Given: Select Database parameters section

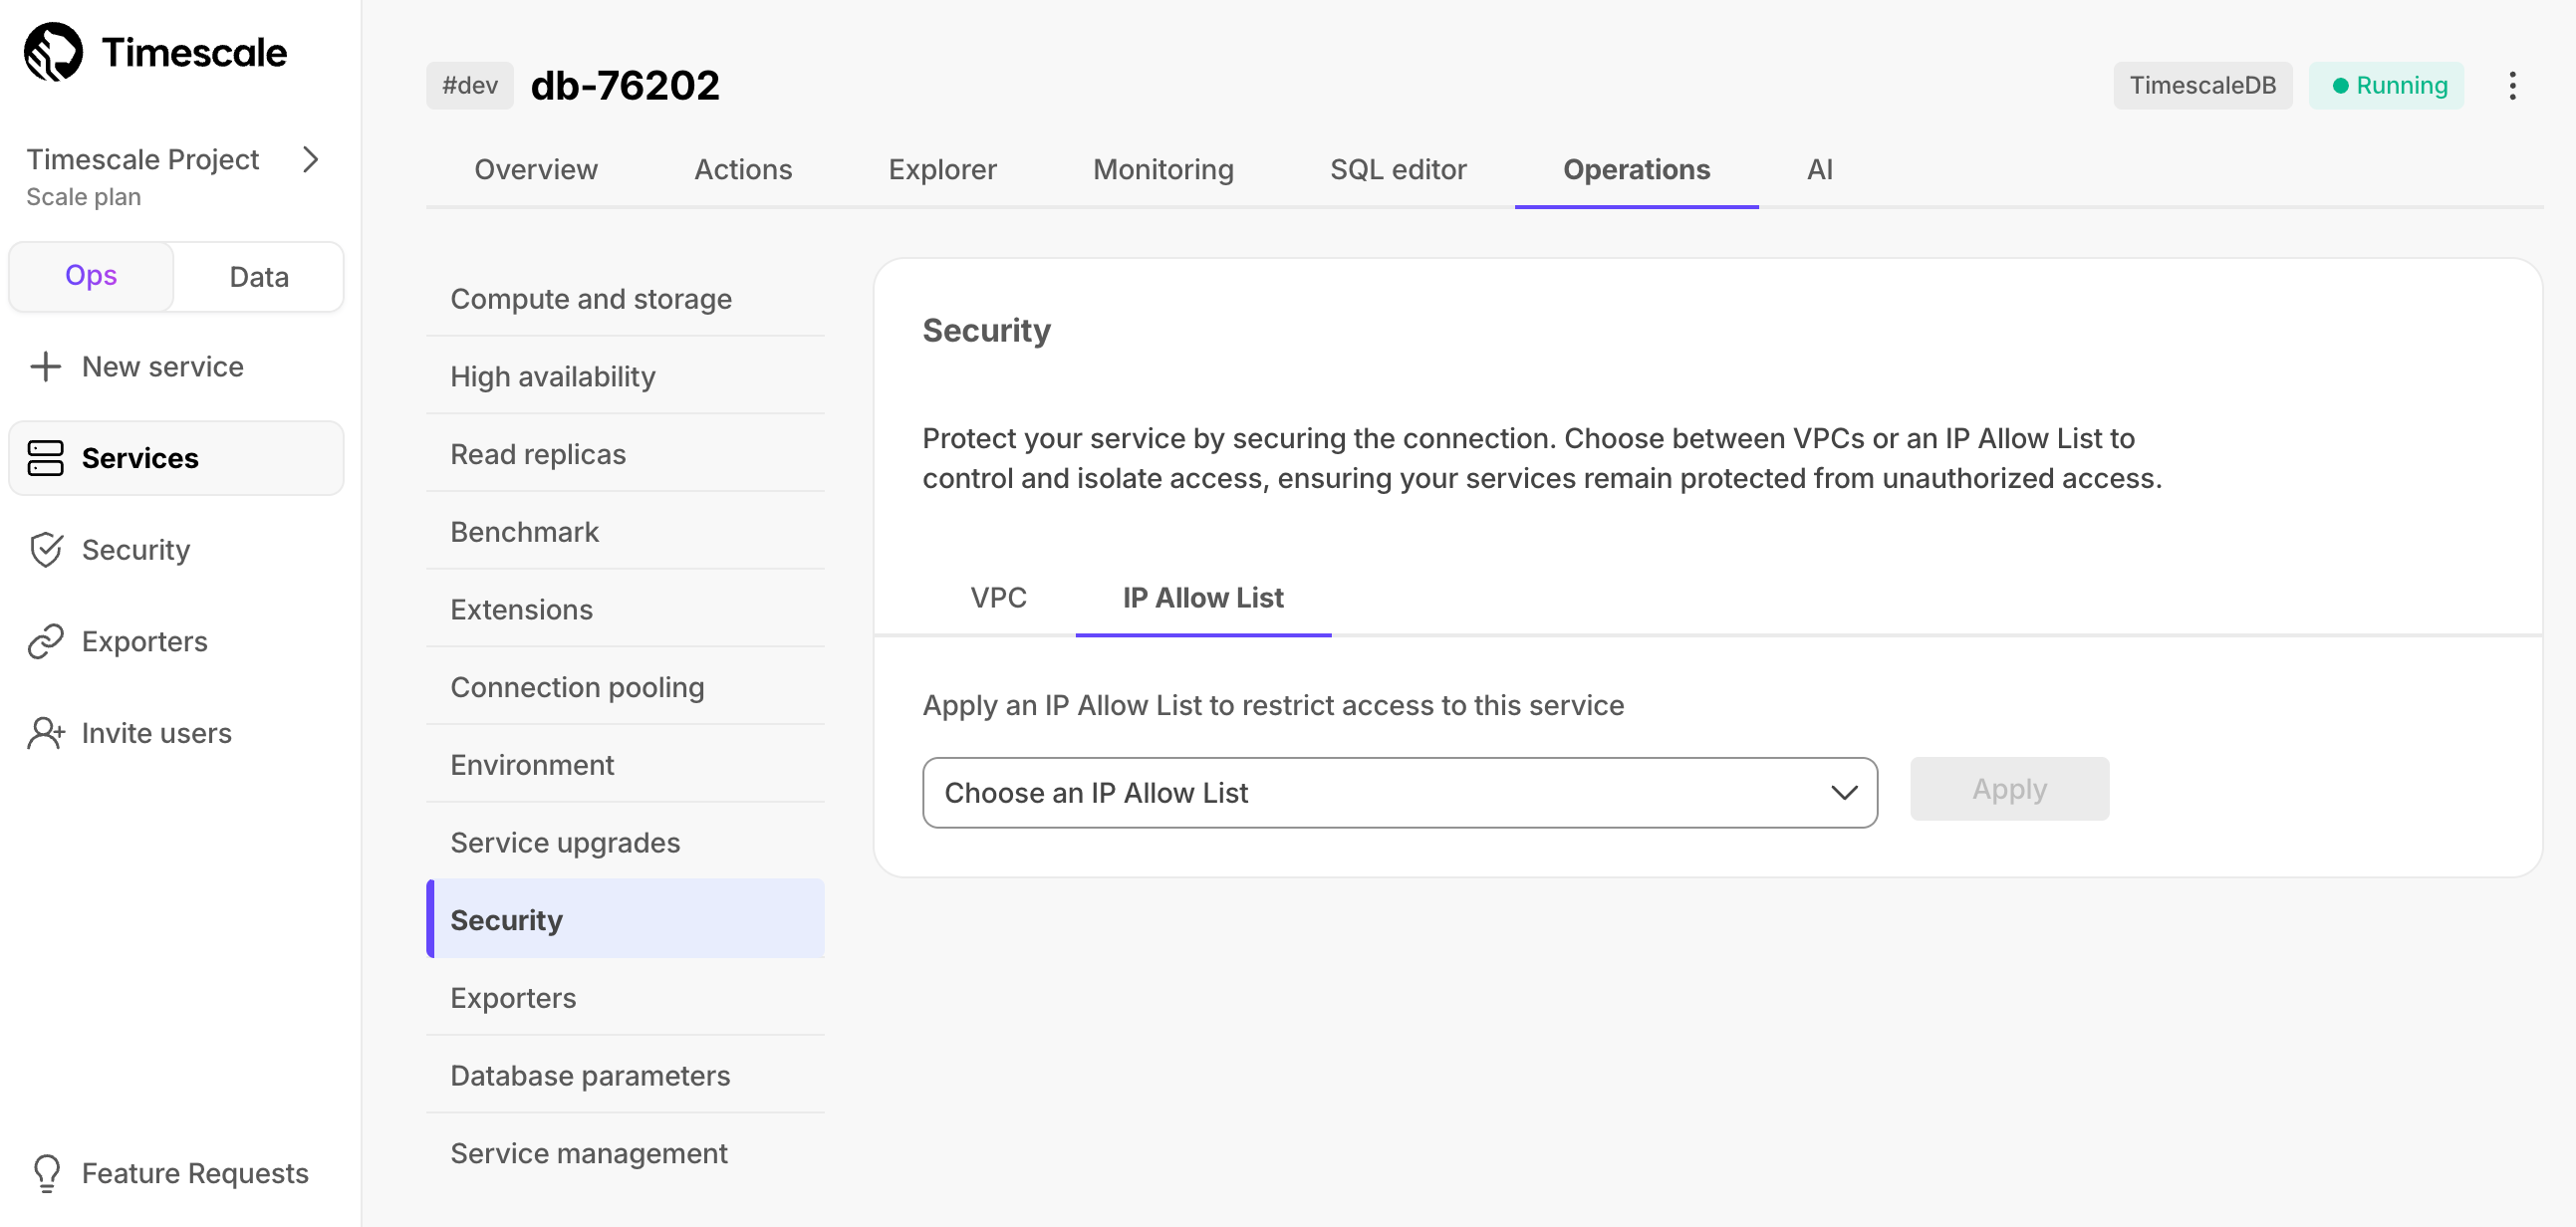Looking at the screenshot, I should tap(625, 1075).
